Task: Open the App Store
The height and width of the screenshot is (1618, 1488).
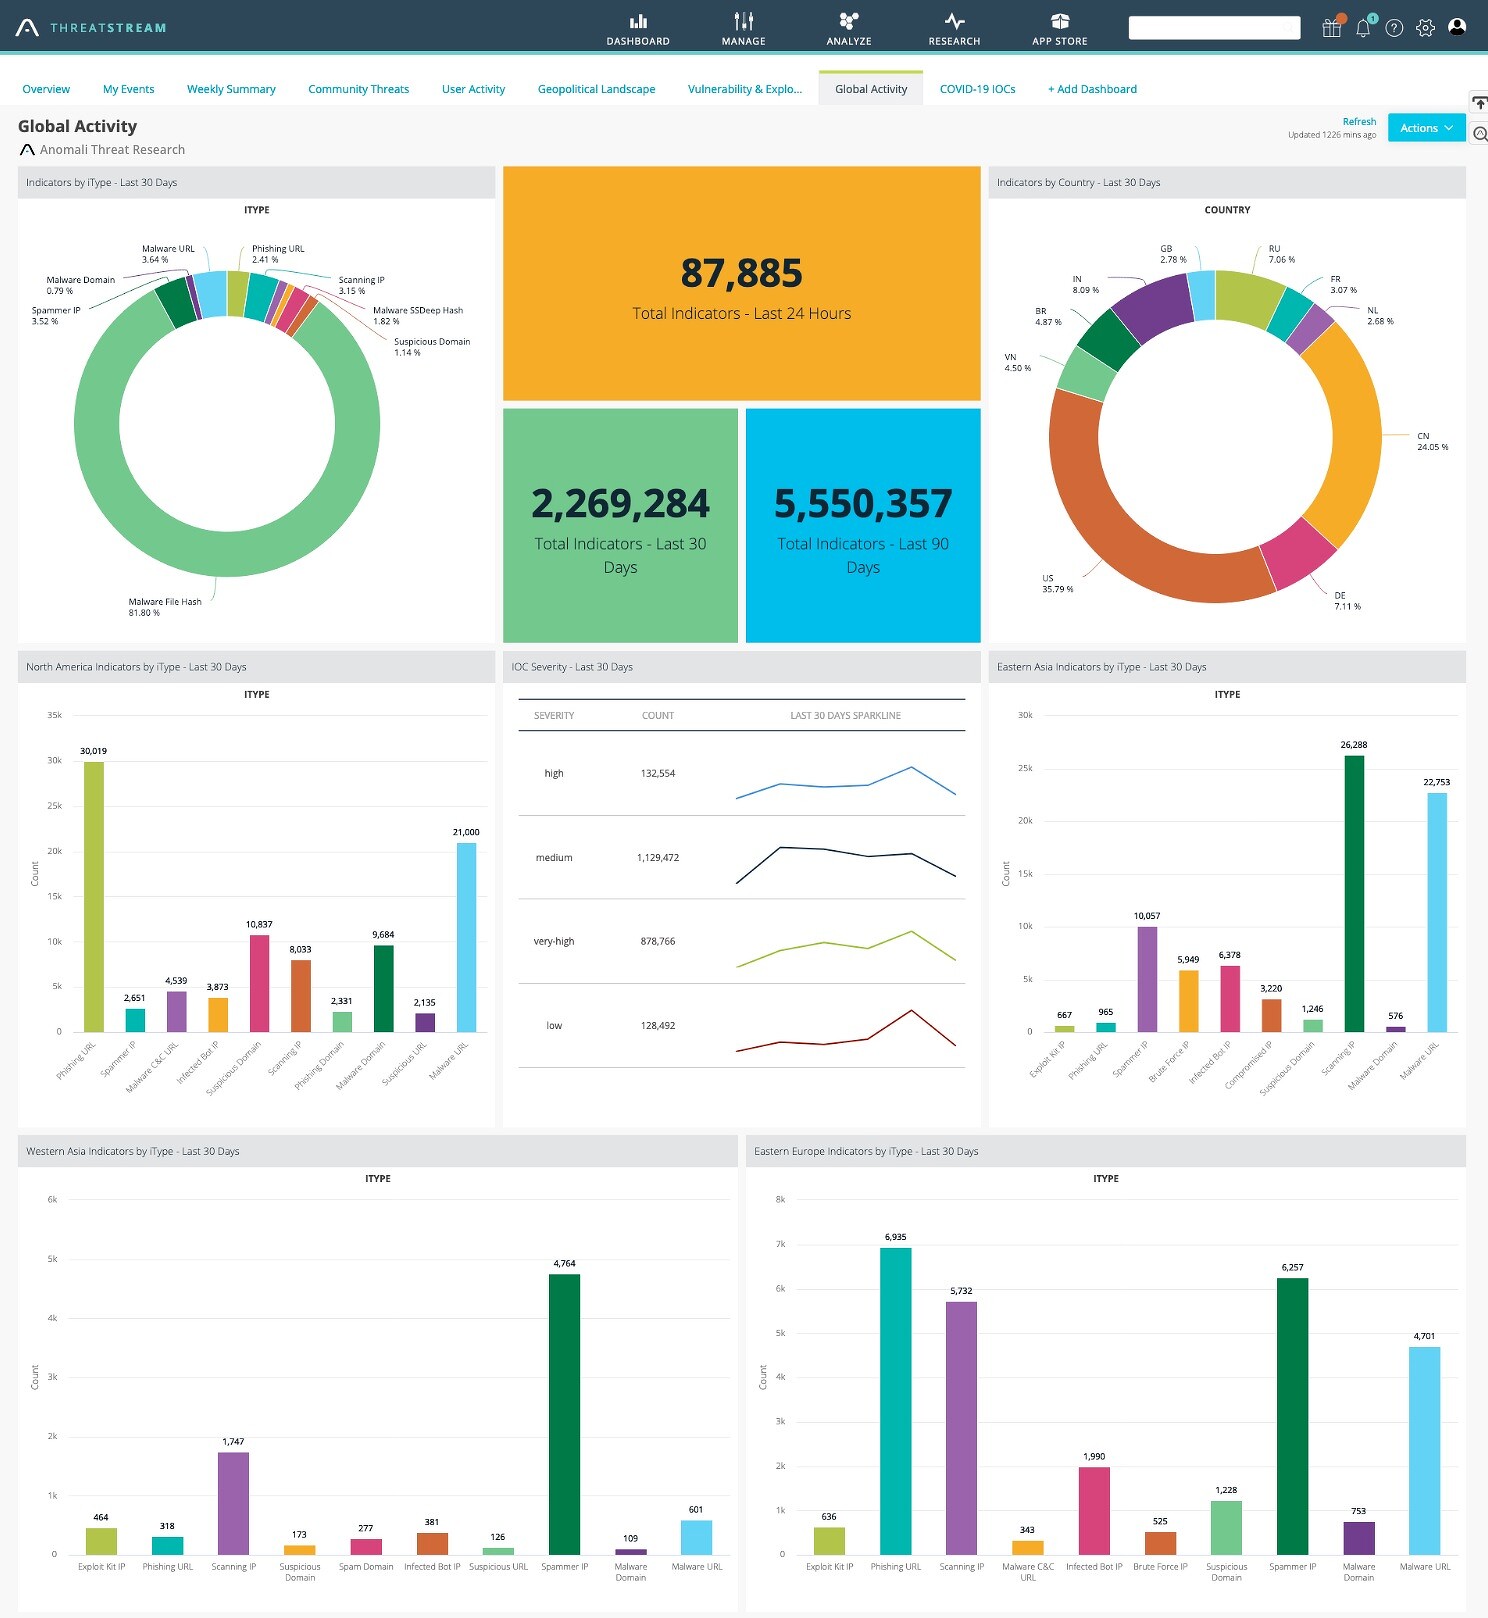Action: point(1060,28)
